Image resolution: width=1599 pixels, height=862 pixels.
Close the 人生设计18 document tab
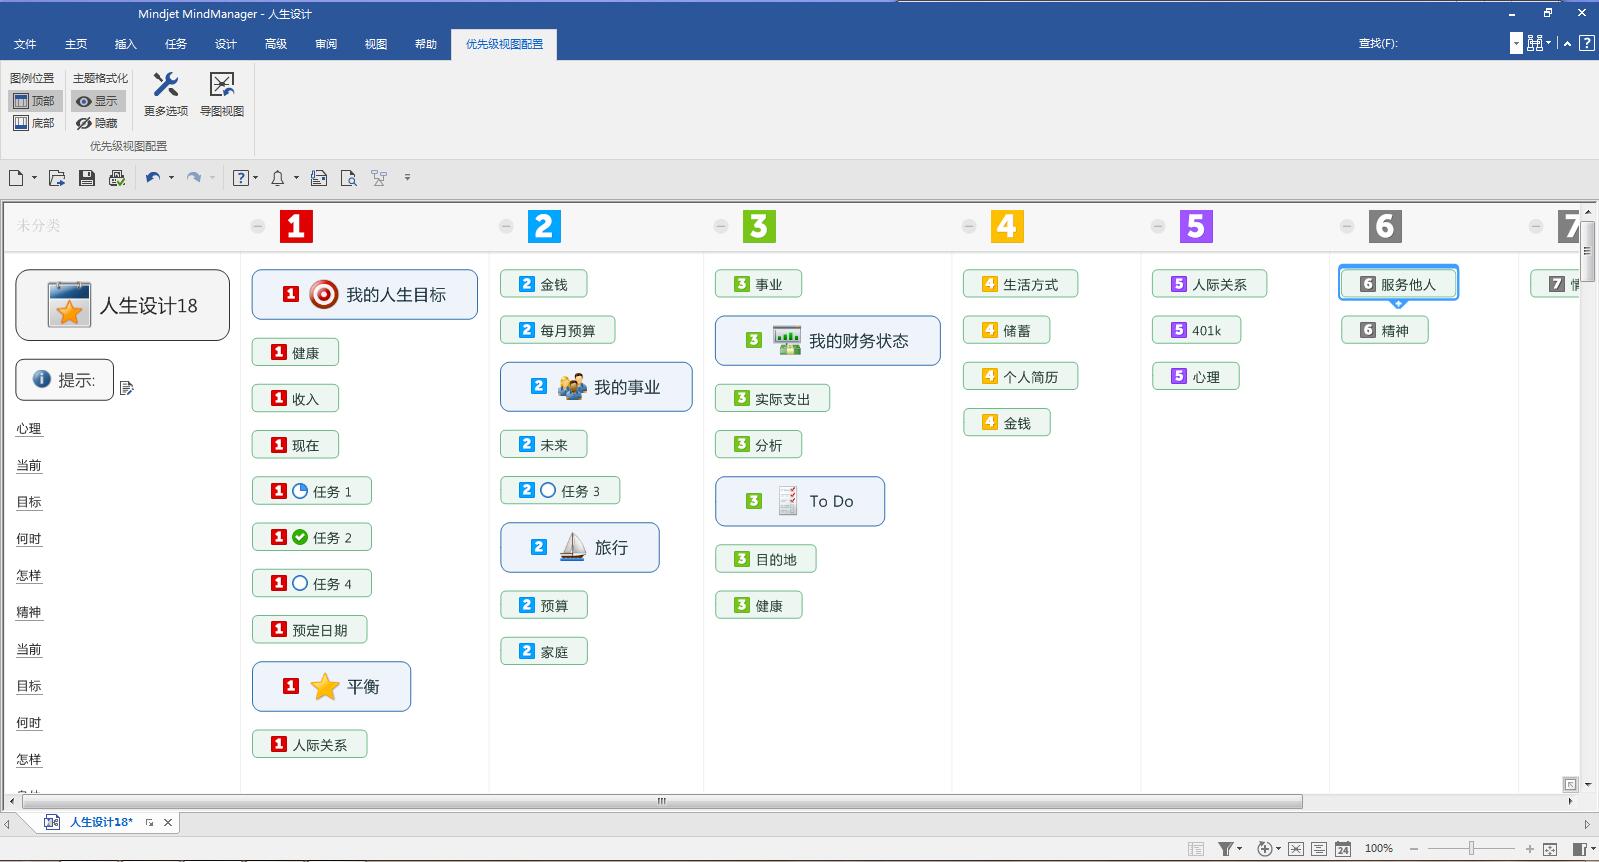(x=168, y=822)
